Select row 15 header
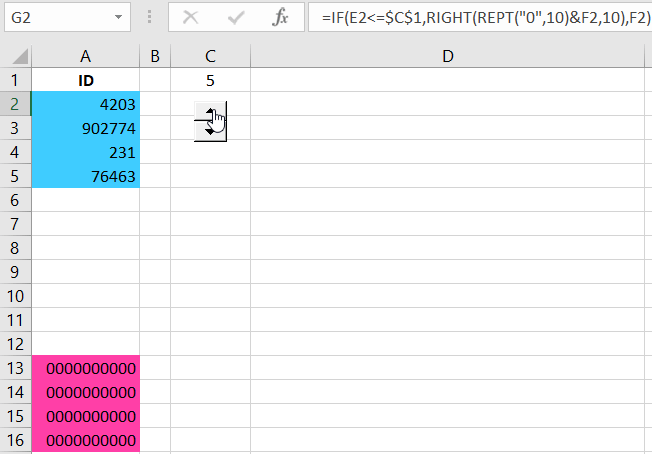652x454 pixels. 15,416
